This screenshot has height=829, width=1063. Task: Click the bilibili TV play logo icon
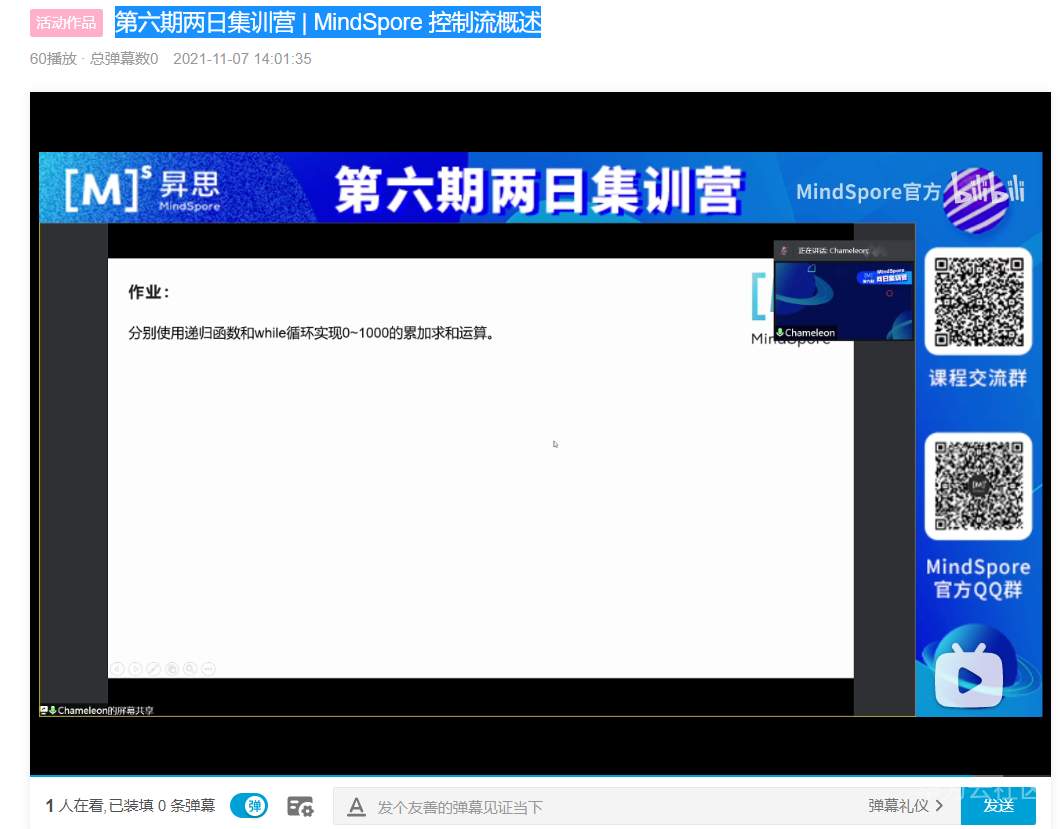[x=969, y=678]
